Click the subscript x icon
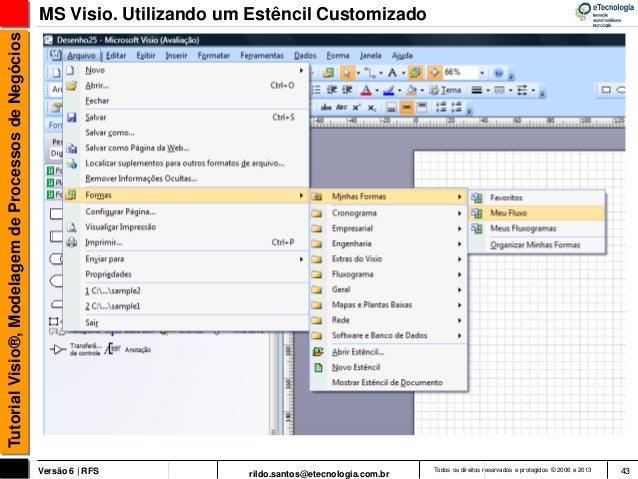The height and width of the screenshot is (479, 638). click(x=371, y=107)
